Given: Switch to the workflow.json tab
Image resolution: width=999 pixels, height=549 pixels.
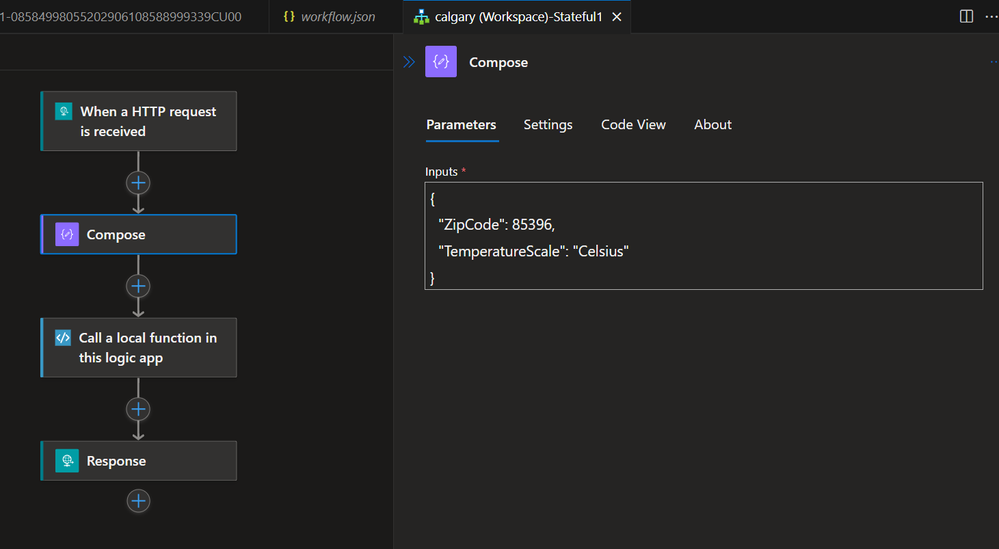Looking at the screenshot, I should (336, 17).
